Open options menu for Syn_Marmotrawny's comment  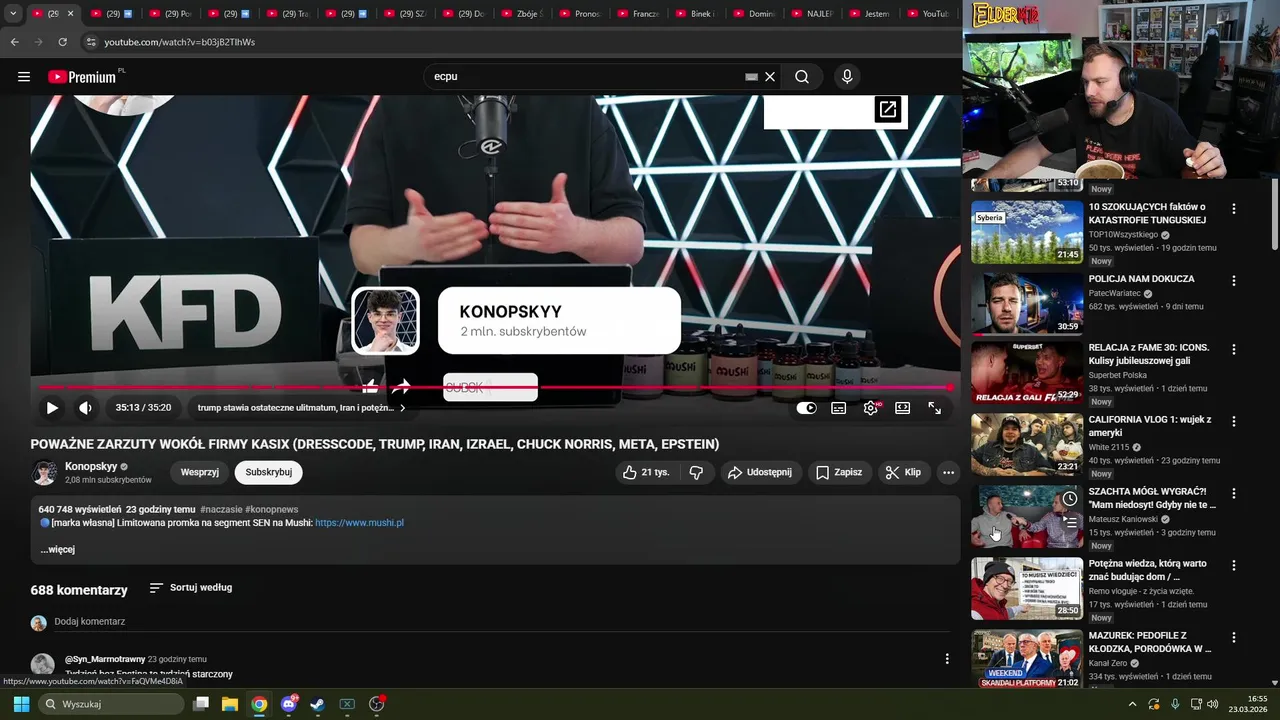pos(947,659)
